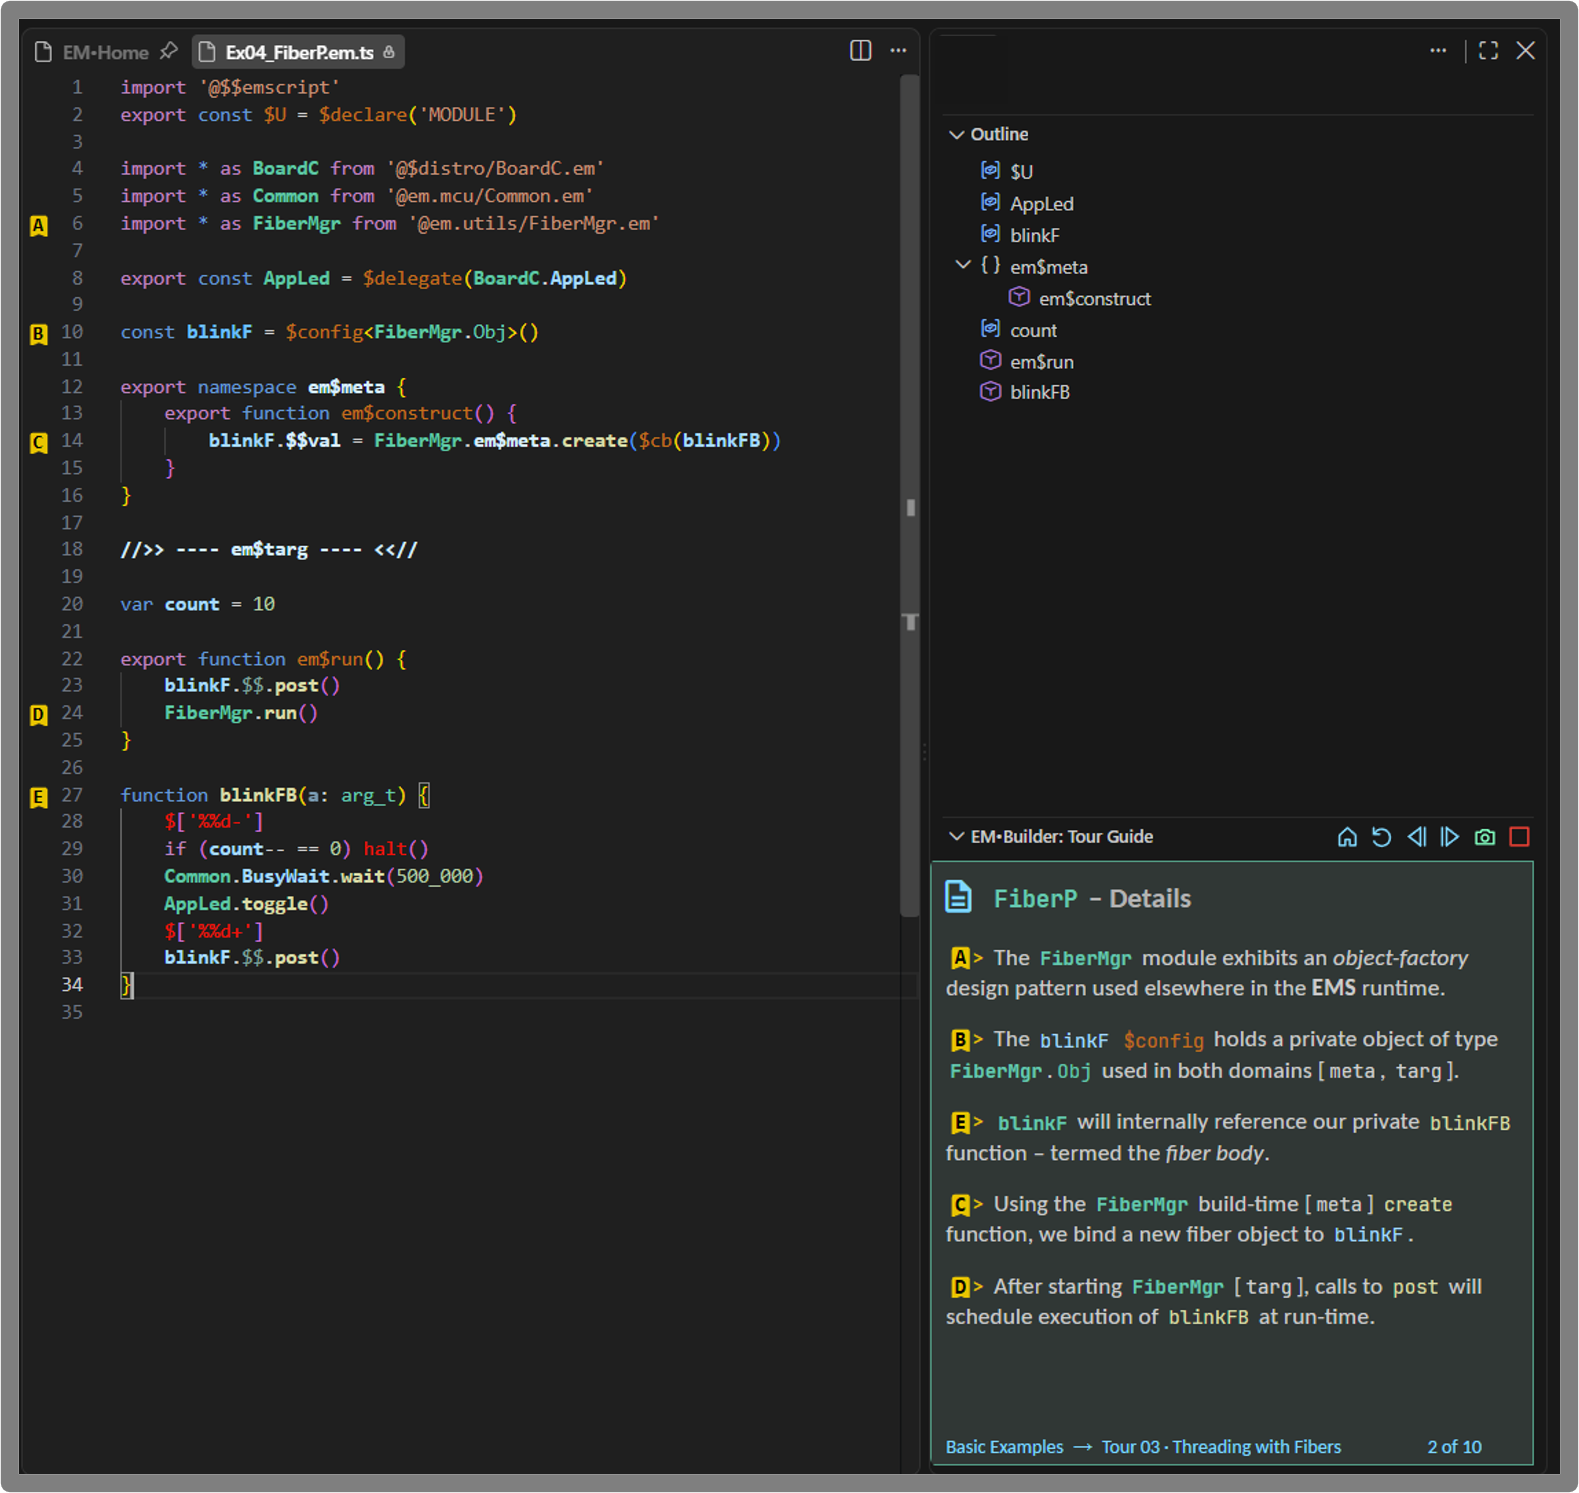The image size is (1579, 1493).
Task: Click the pin icon on EM-Home tab
Action: pos(169,50)
